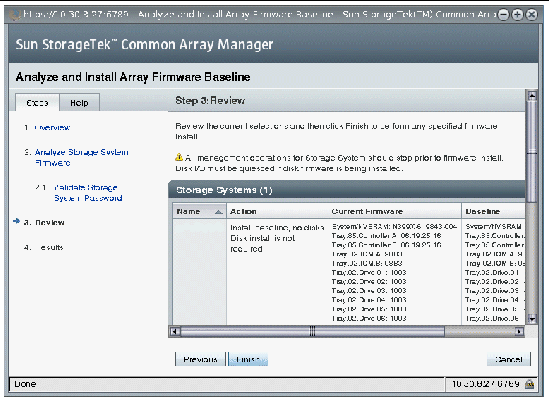Go to the Overview step link
Viewport: 549px width, 402px height.
52,127
